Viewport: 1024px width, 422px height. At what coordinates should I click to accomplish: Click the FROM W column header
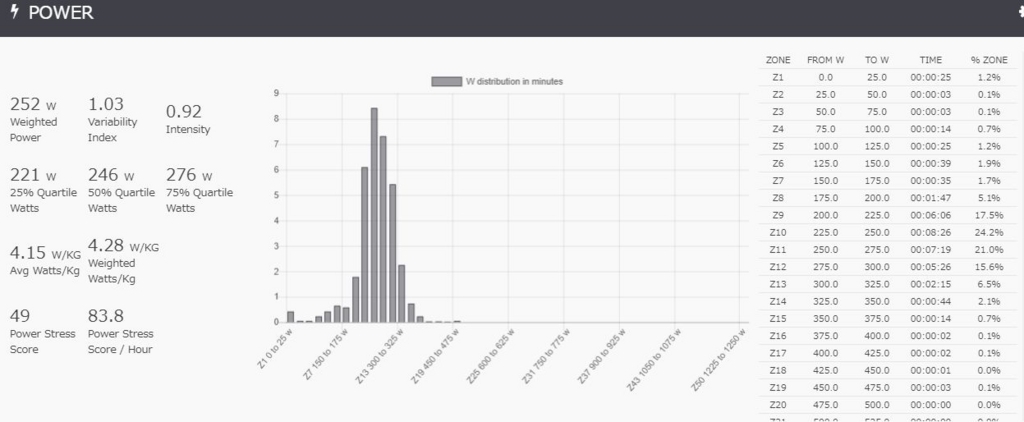coord(825,60)
